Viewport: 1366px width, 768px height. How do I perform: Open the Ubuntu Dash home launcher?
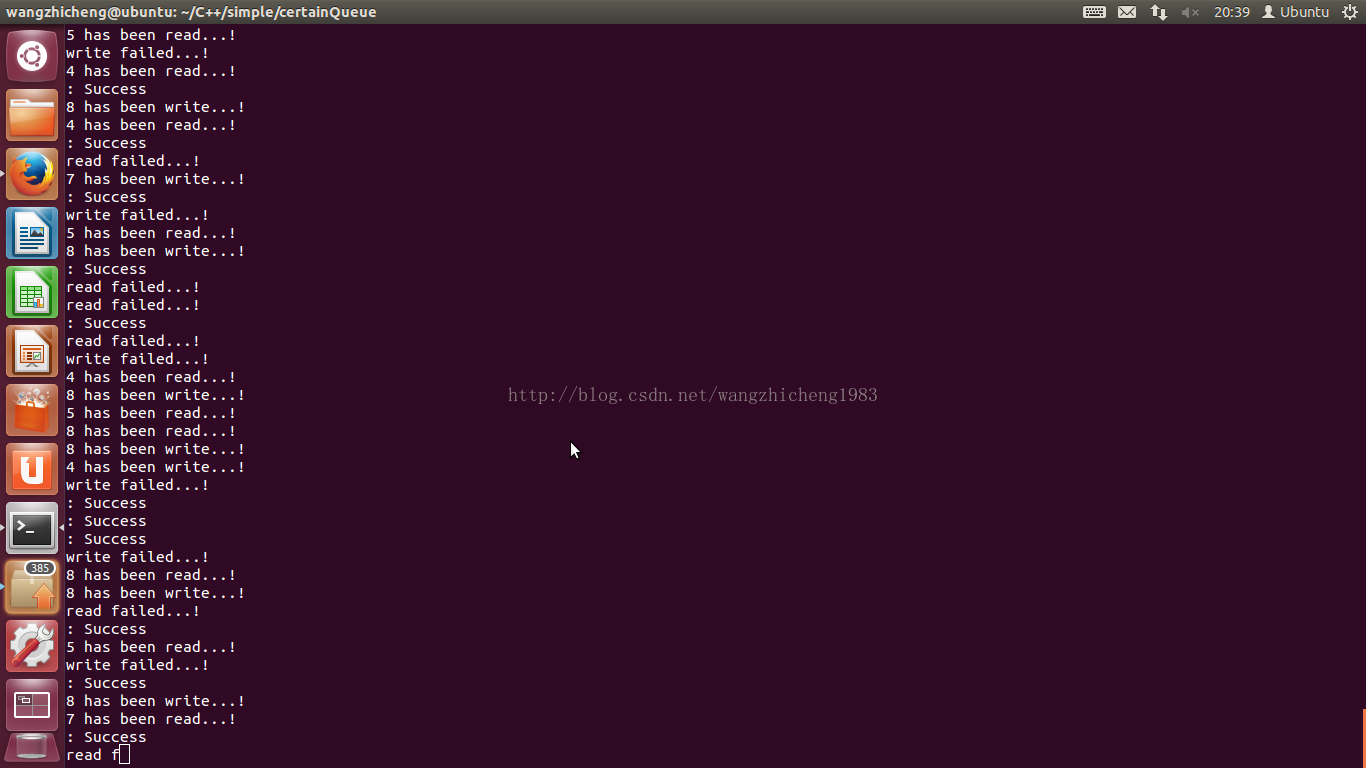[x=32, y=56]
